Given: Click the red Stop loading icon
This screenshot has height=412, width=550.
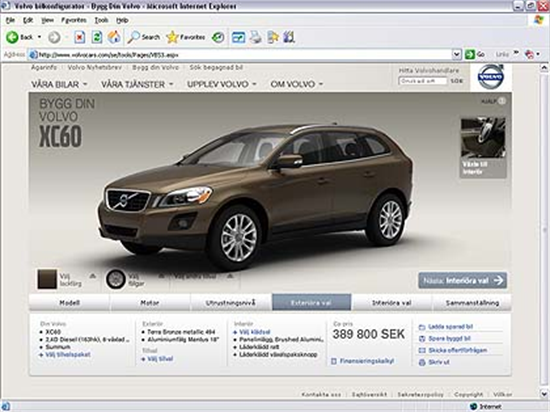Looking at the screenshot, I should 80,37.
